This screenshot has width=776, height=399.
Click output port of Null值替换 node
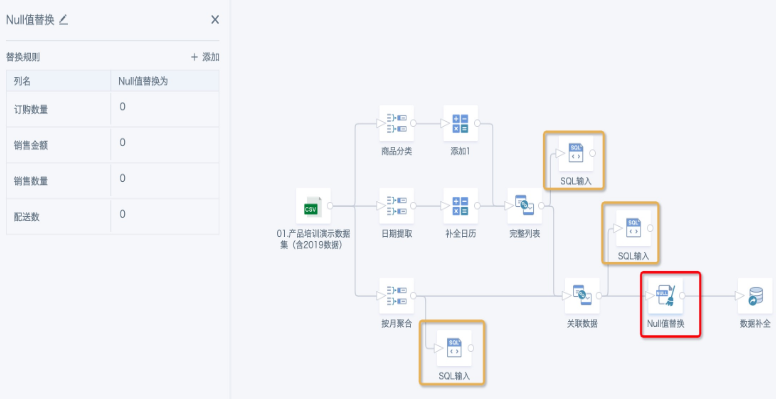682,296
